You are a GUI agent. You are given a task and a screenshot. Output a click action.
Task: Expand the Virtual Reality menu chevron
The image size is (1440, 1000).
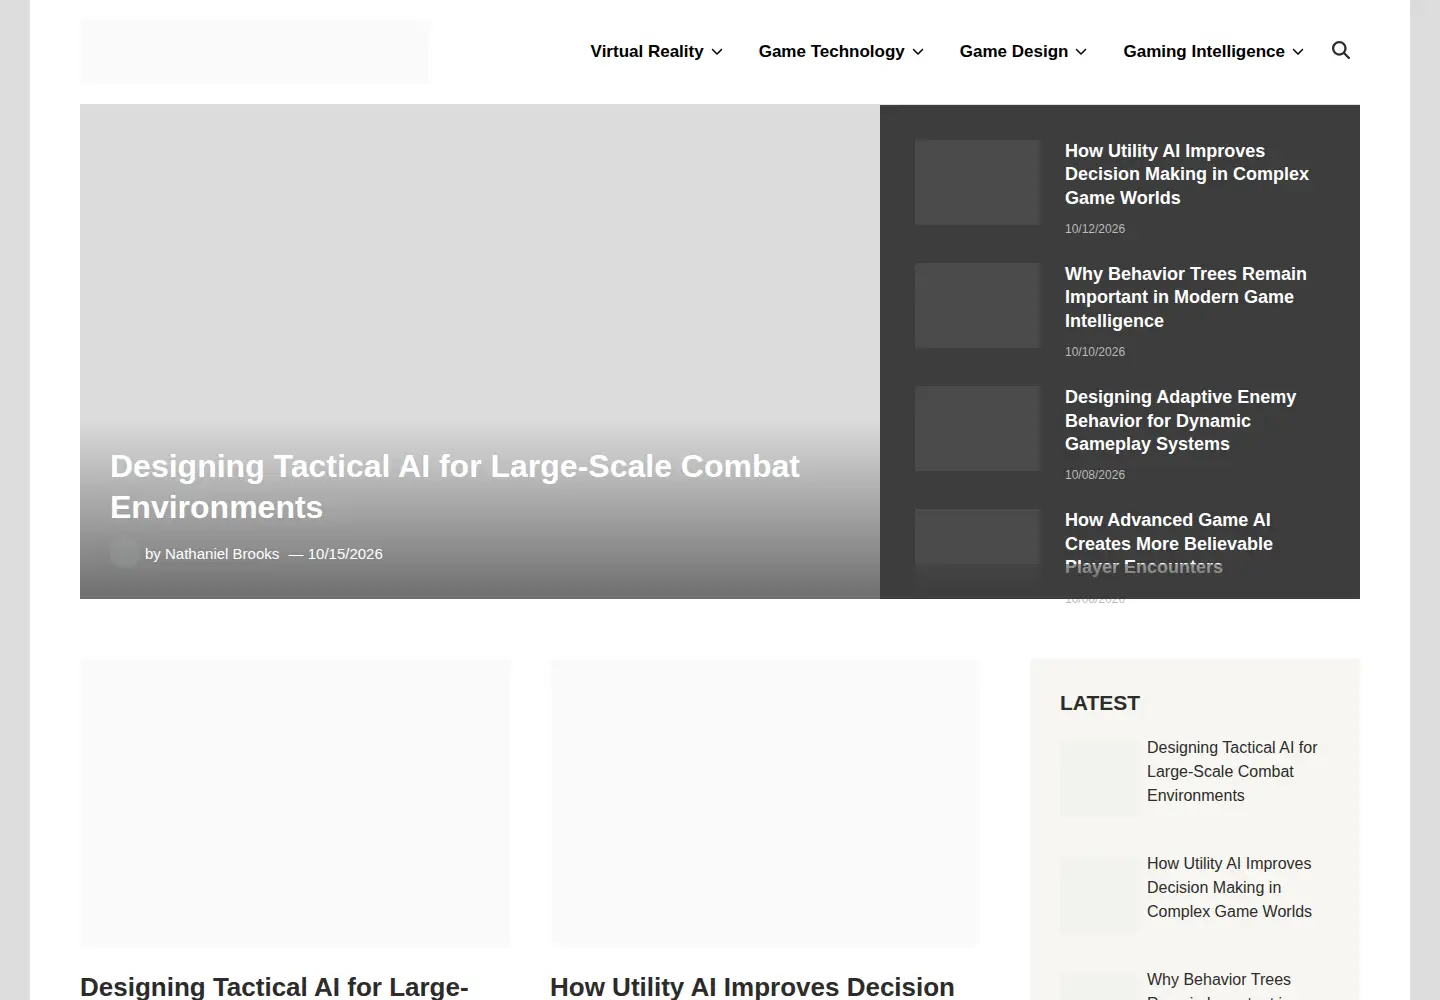(717, 52)
